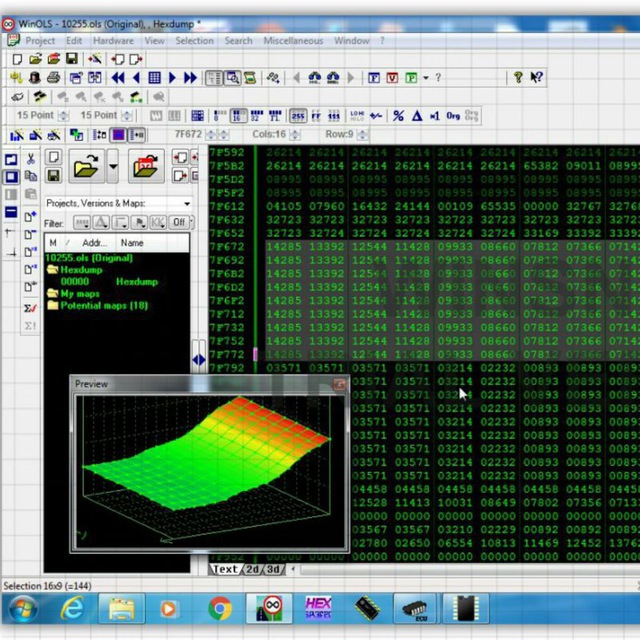This screenshot has width=640, height=640.
Task: Open dropdown arrow next to green P icon
Action: 426,78
